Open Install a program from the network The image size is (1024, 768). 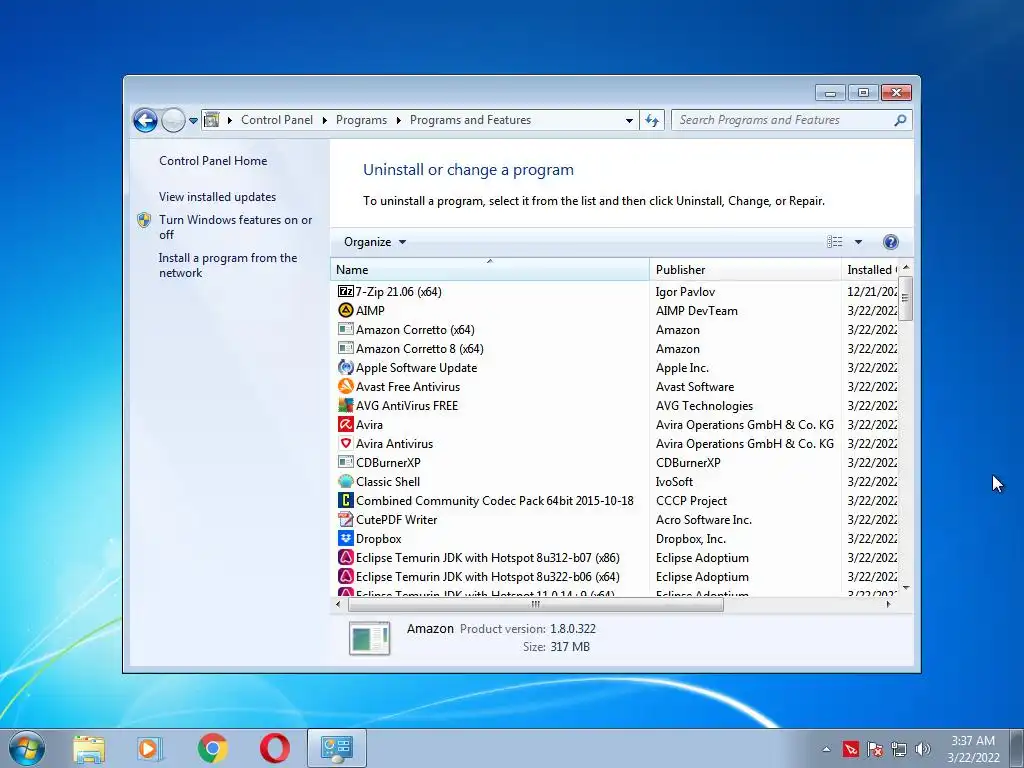228,265
